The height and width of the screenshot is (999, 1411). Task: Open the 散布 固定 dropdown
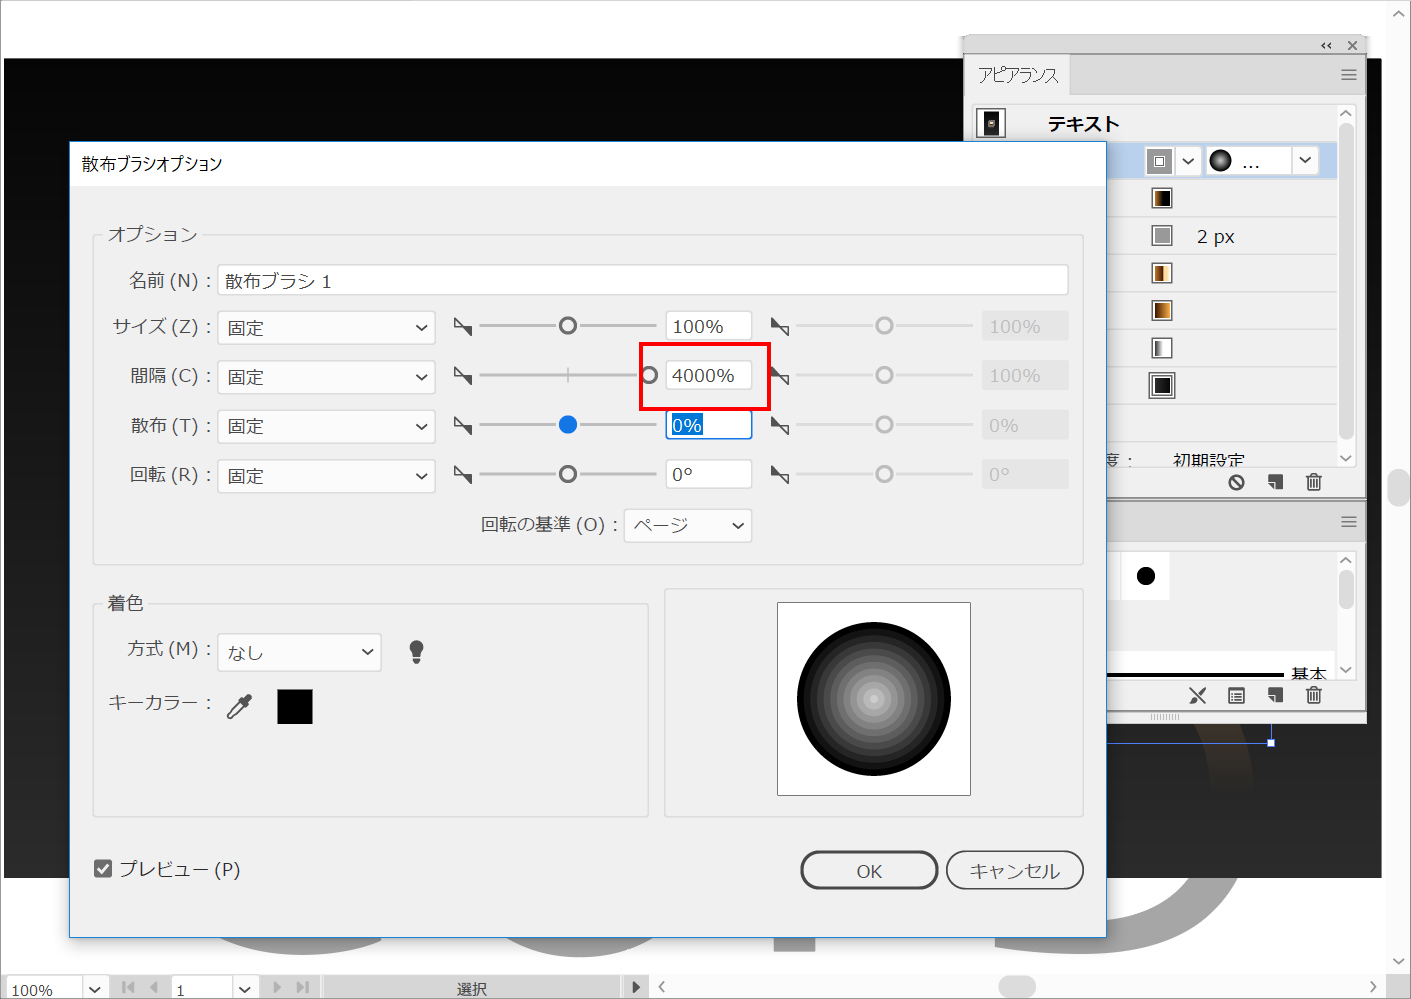coord(326,426)
